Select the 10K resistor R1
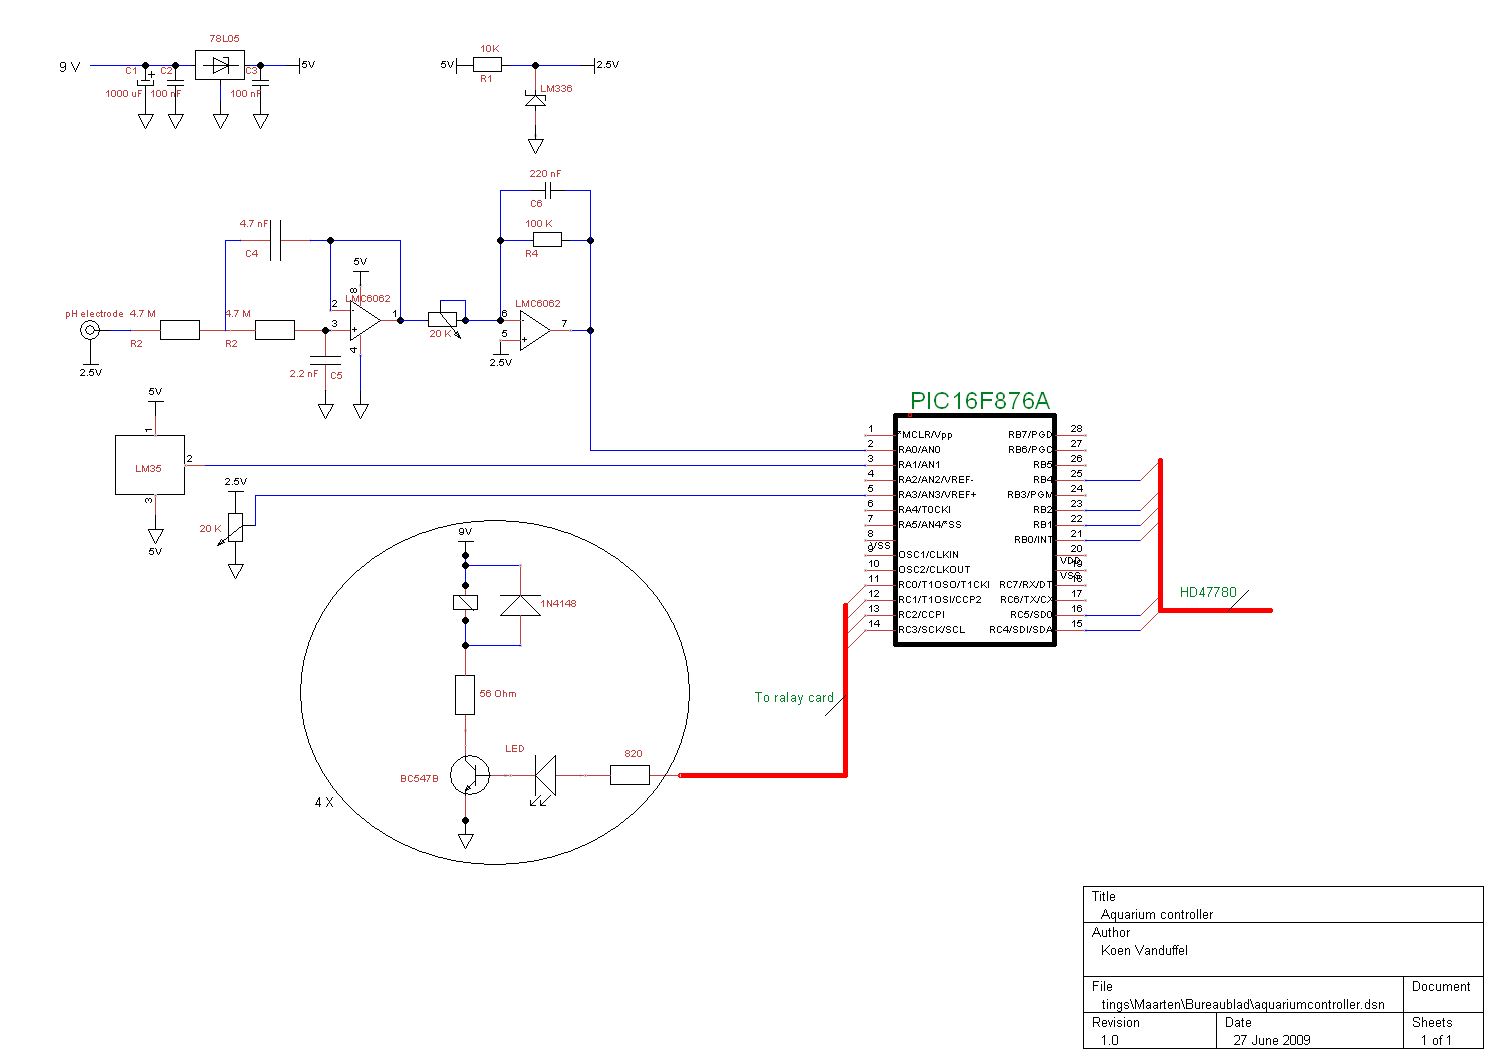Image resolution: width=1495 pixels, height=1060 pixels. (487, 64)
